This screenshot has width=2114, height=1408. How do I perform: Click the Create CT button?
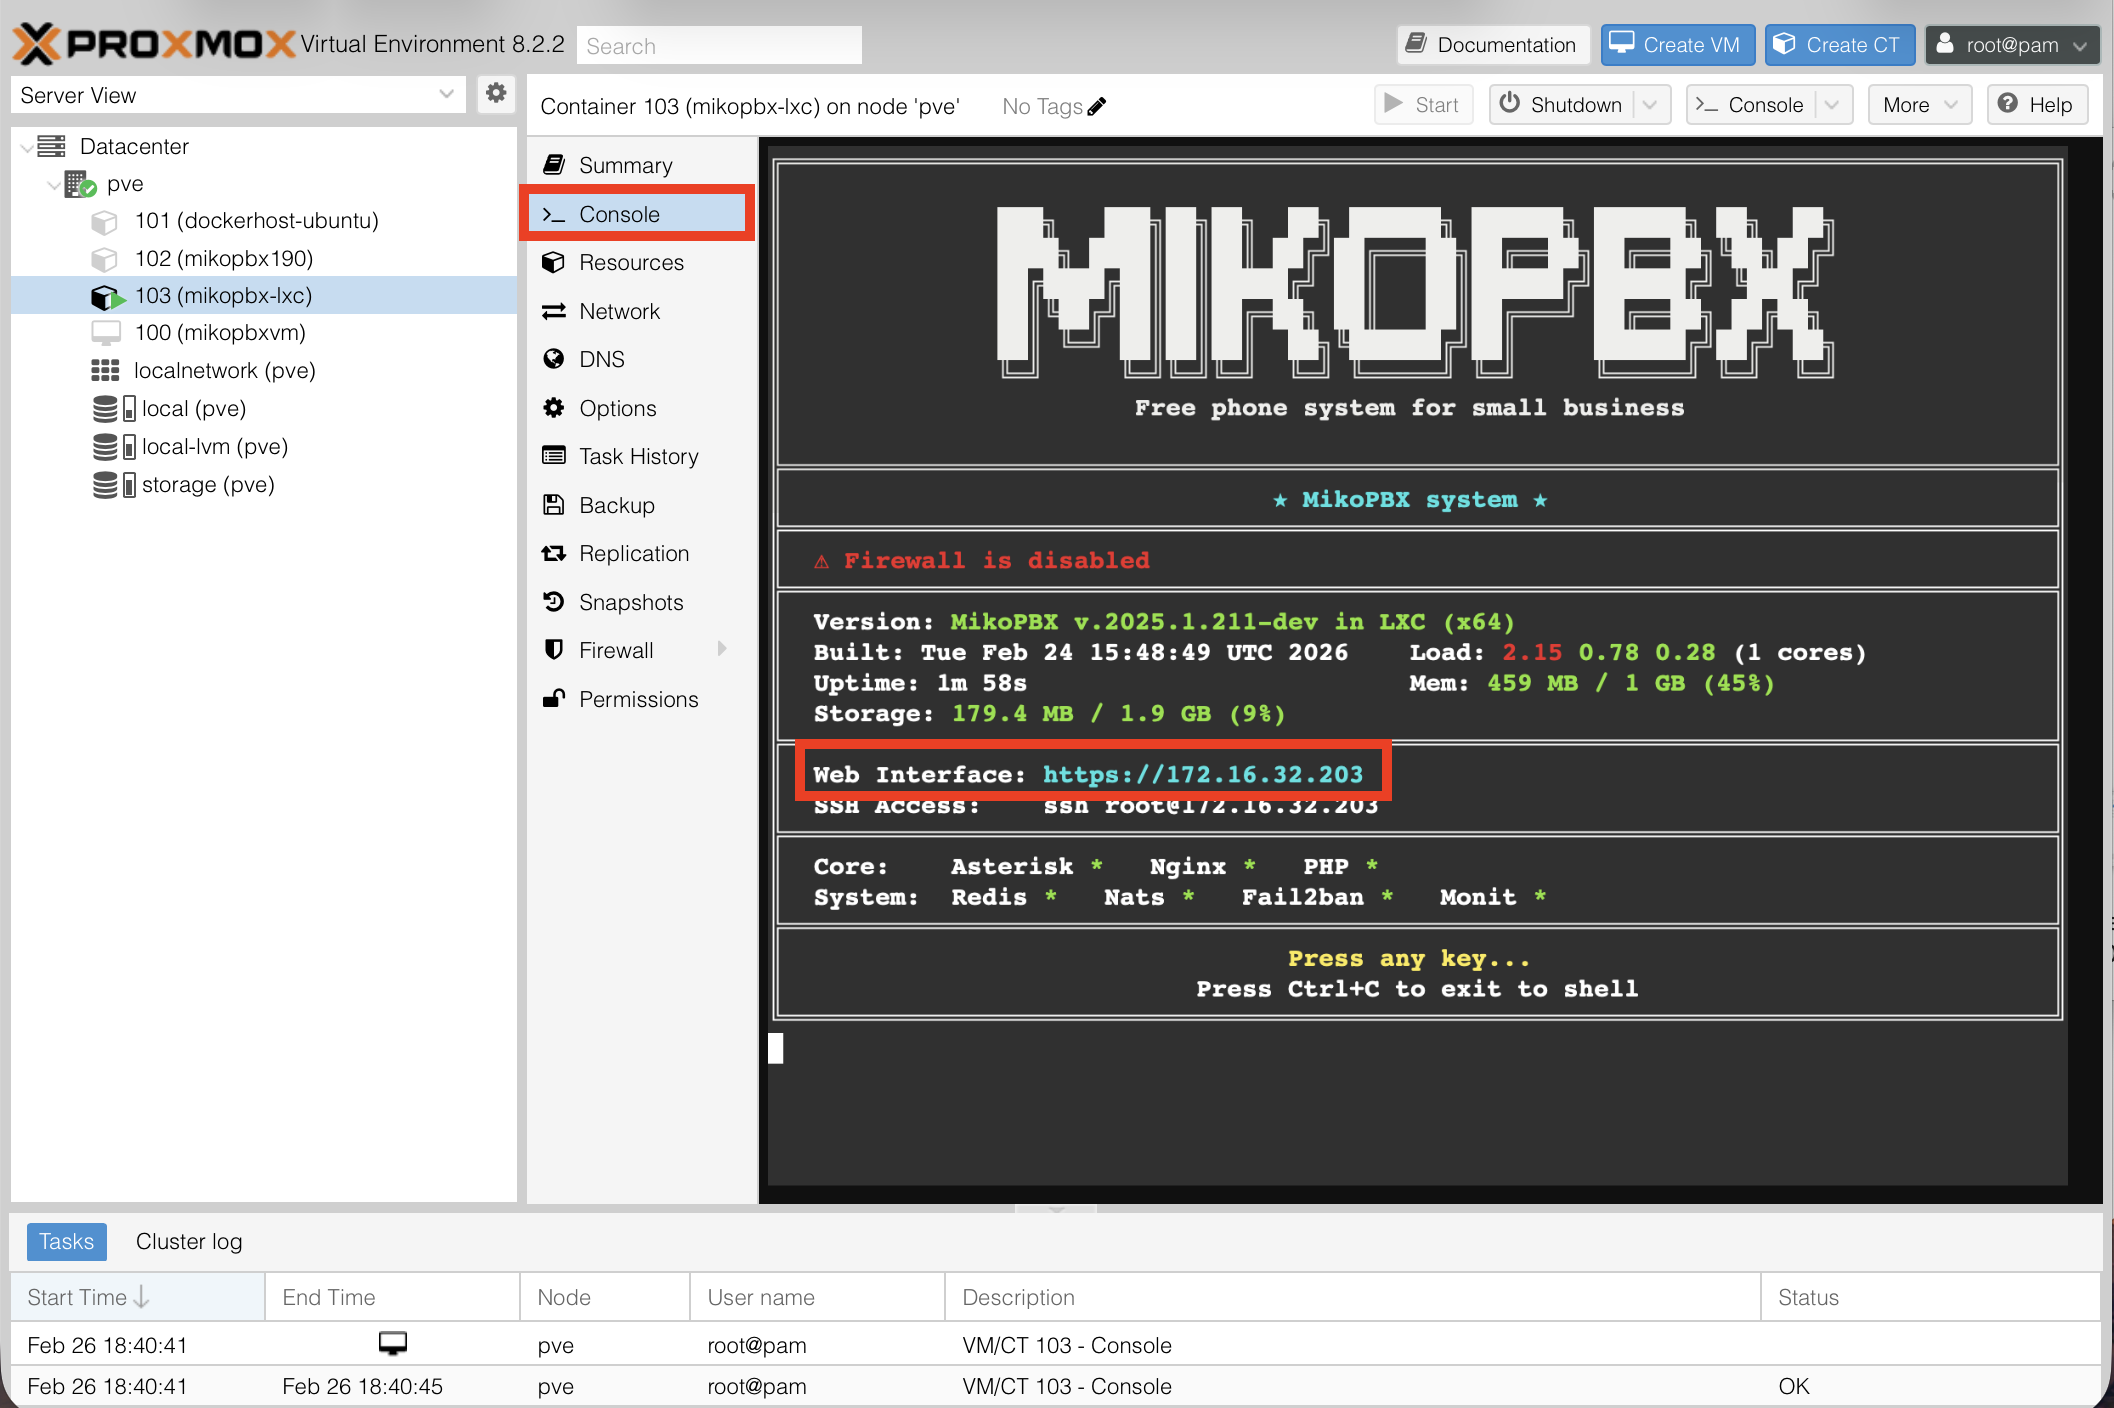point(1839,45)
